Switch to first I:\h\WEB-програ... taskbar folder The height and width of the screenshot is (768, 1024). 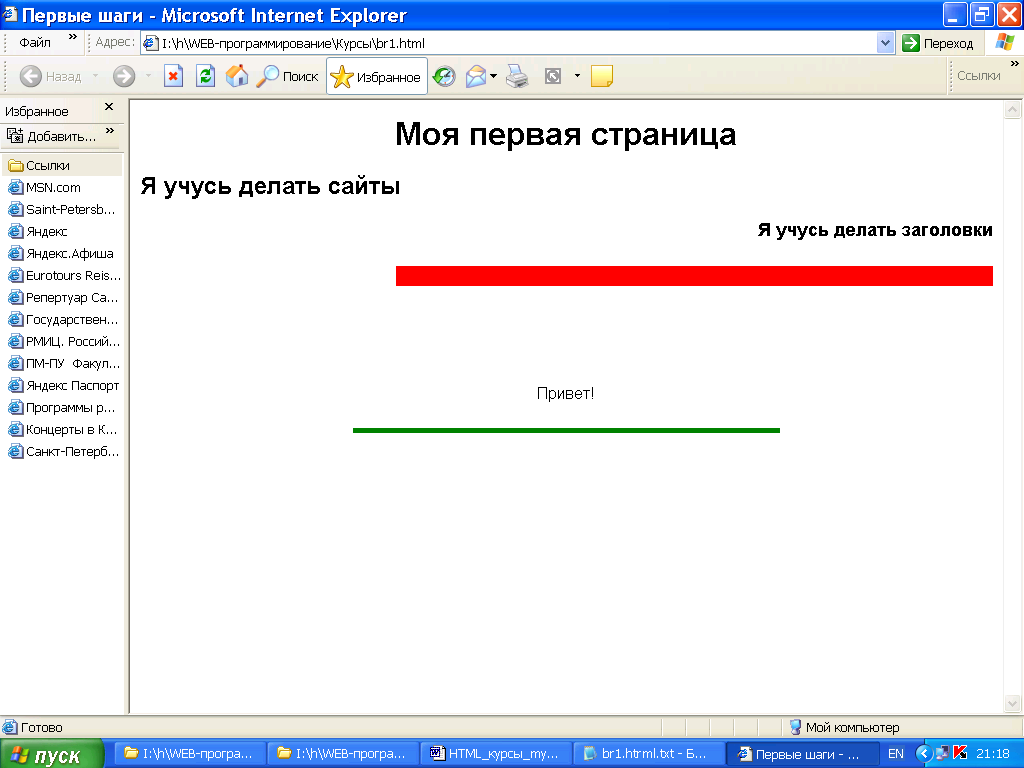(190, 754)
